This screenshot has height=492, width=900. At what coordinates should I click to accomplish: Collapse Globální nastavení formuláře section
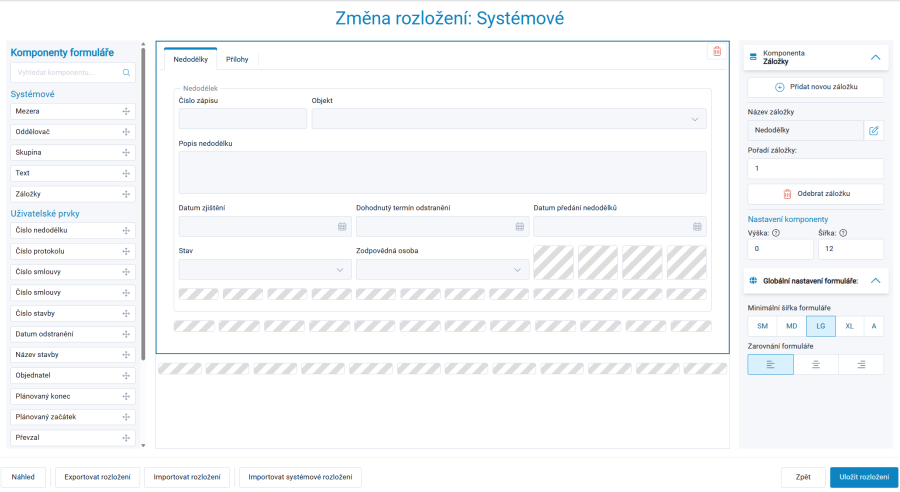coord(875,281)
